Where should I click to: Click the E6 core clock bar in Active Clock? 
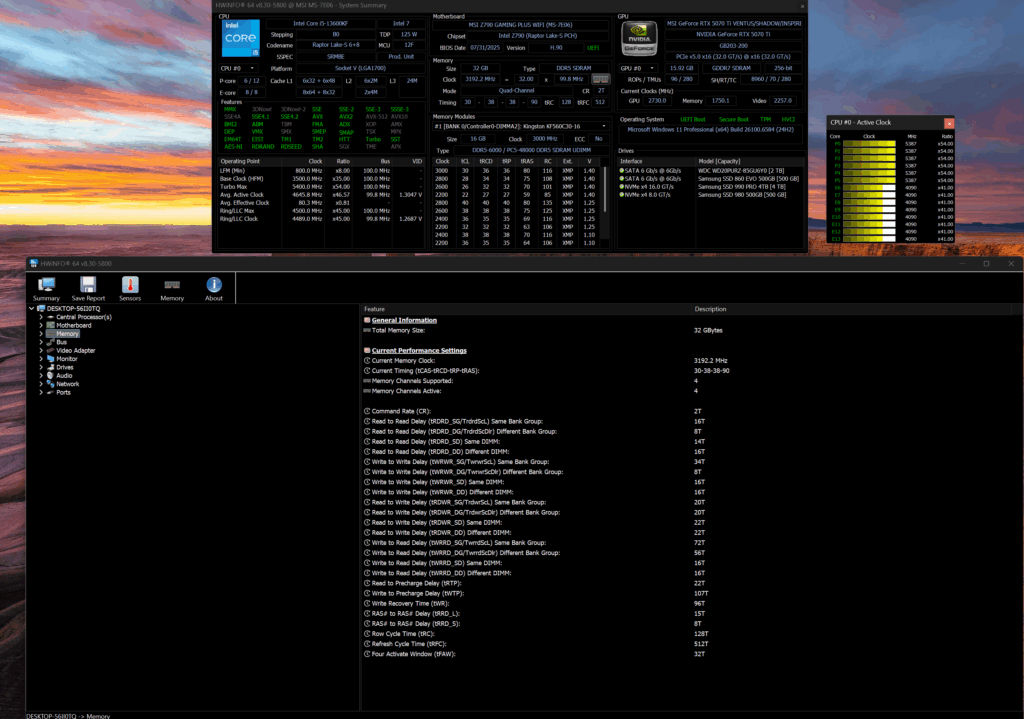[x=869, y=187]
